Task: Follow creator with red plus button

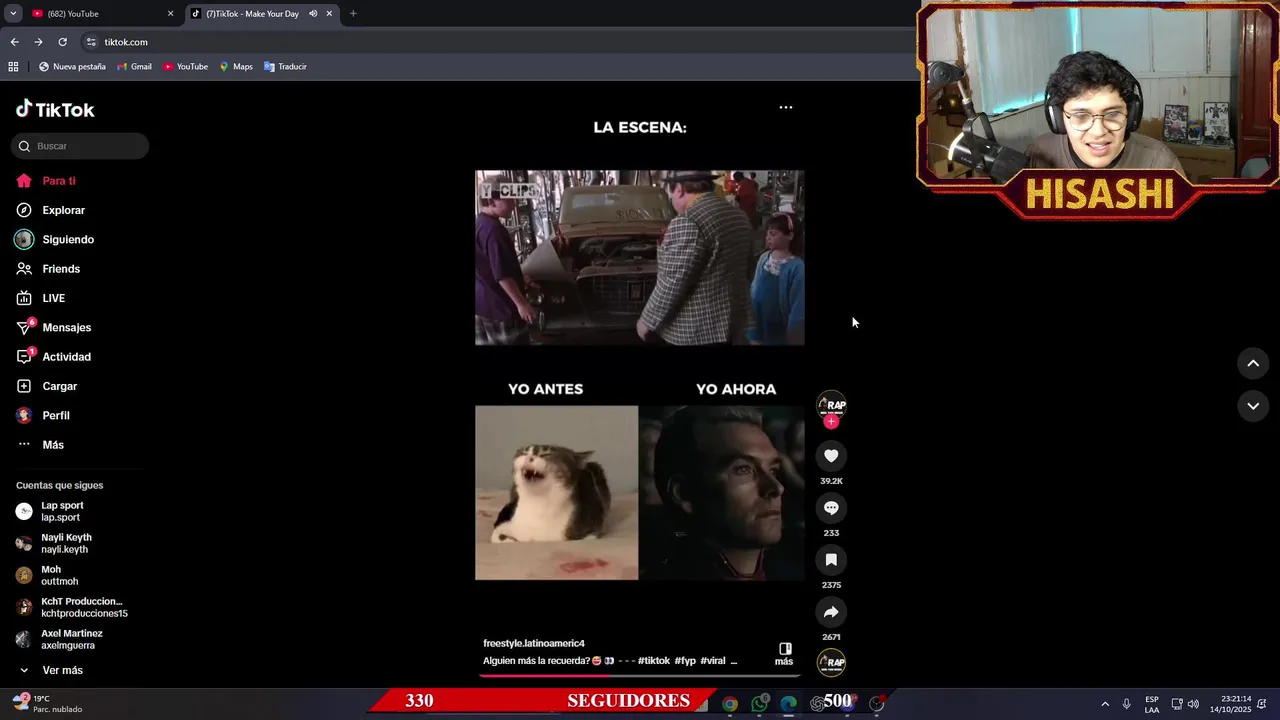Action: 831,422
